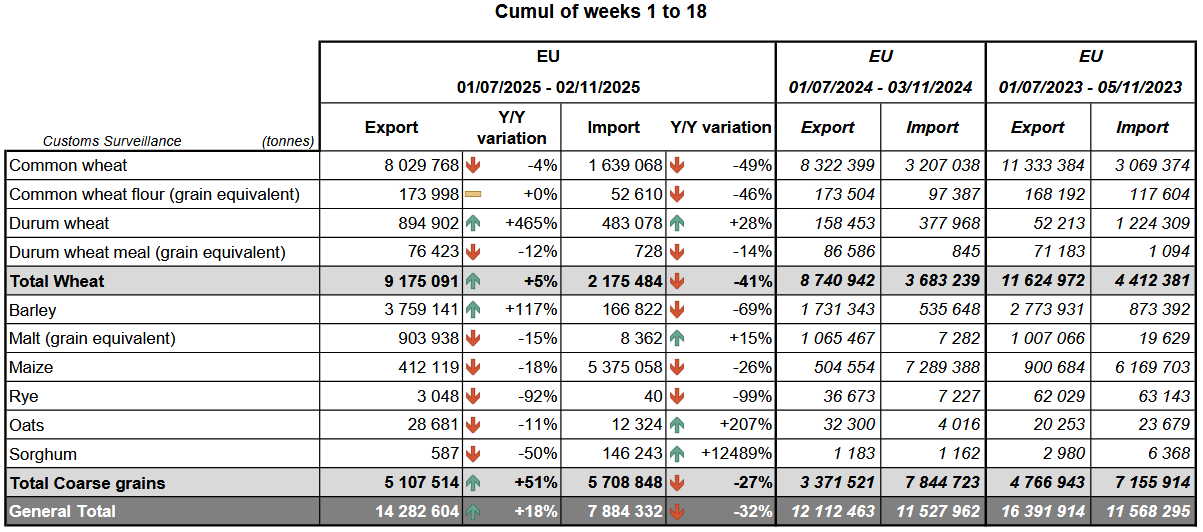Screen dimensions: 1203x532
Task: Click the green up arrow for Barley export variation
Action: pyautogui.click(x=473, y=310)
